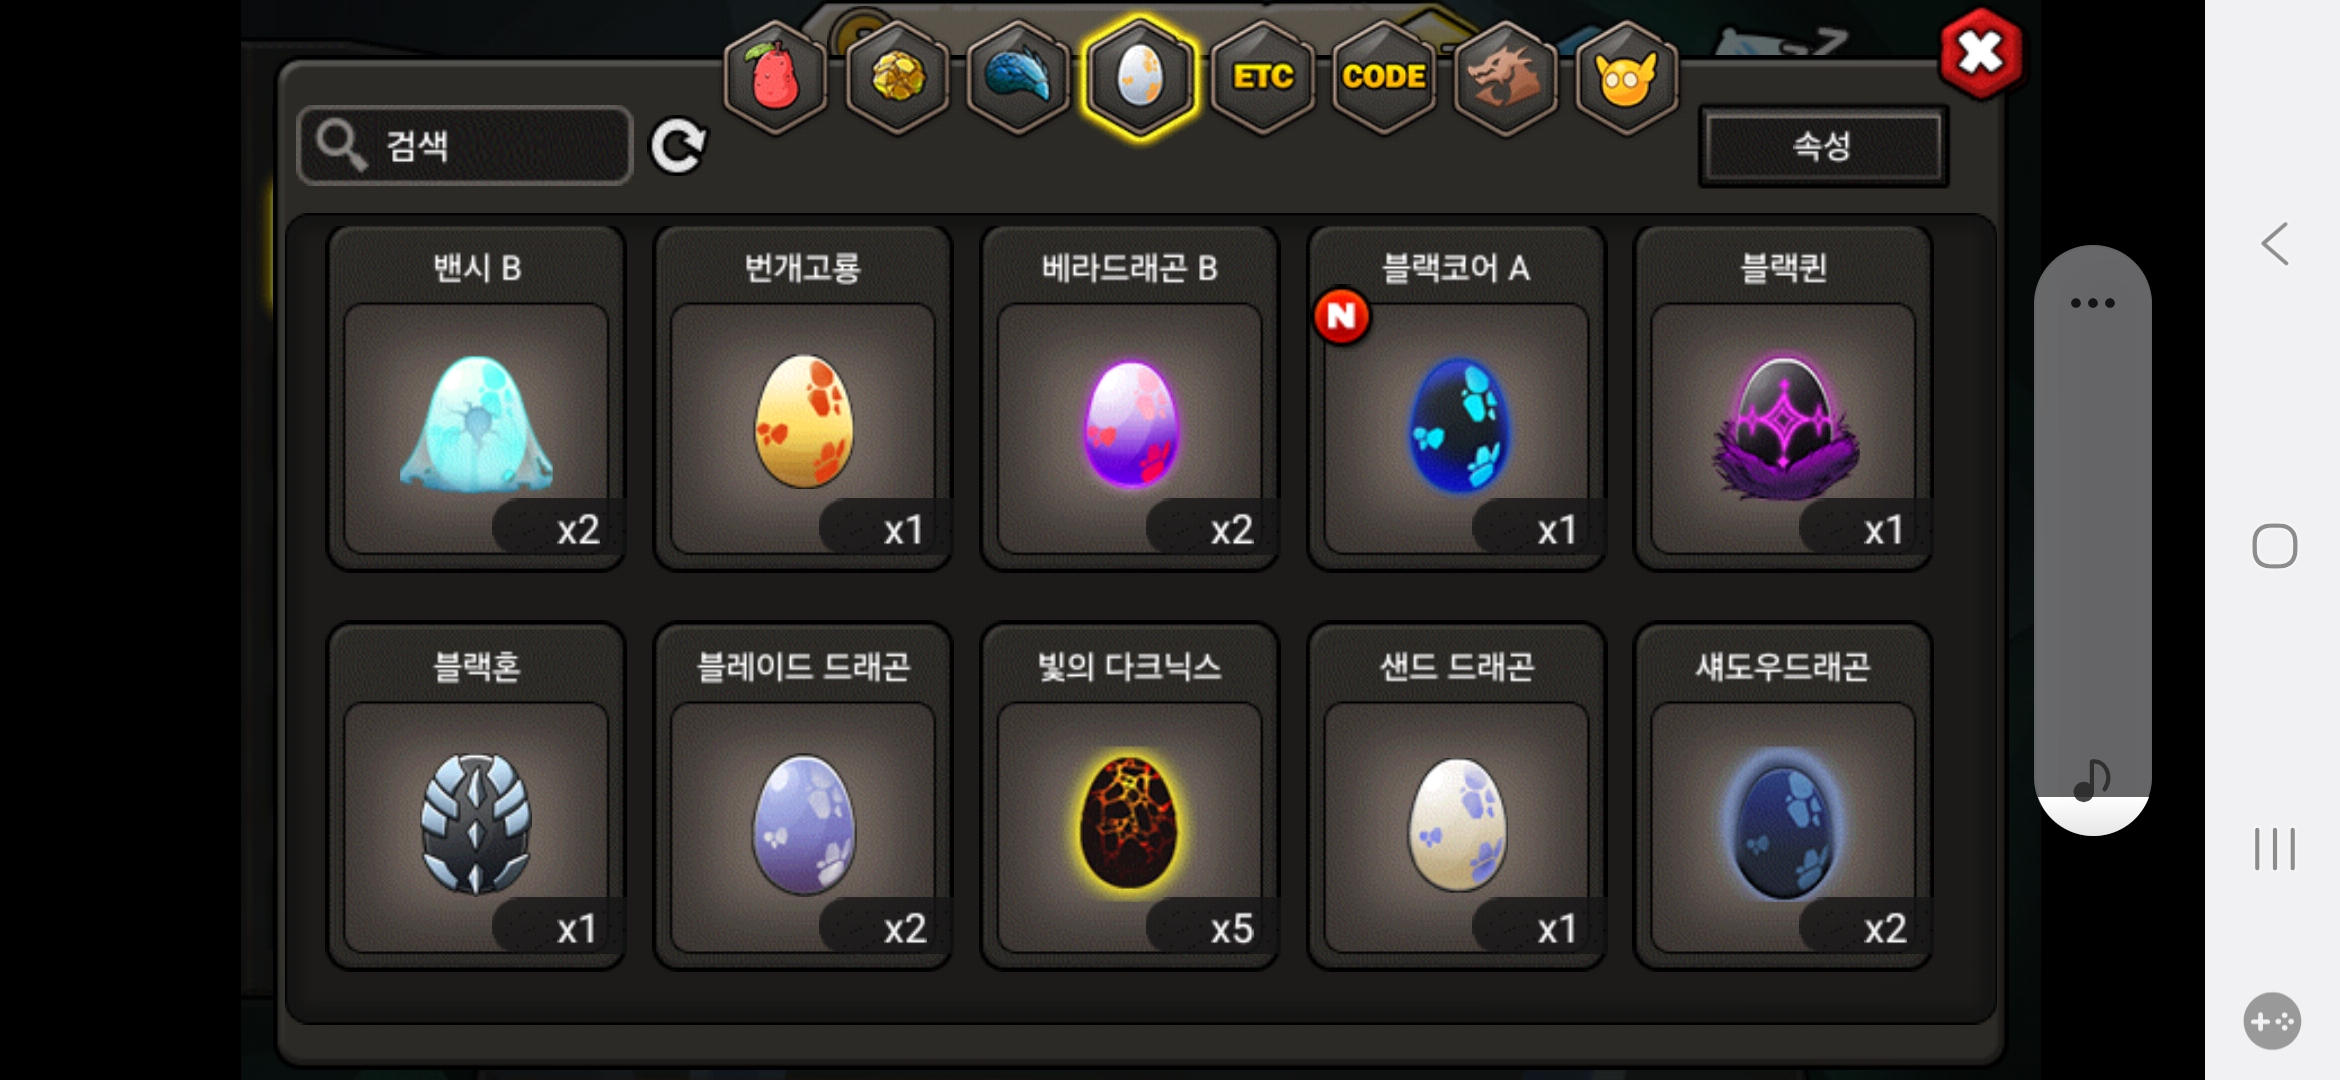Pick the 블랙퀸 egg in nest
Image resolution: width=2340 pixels, height=1080 pixels.
[x=1783, y=399]
